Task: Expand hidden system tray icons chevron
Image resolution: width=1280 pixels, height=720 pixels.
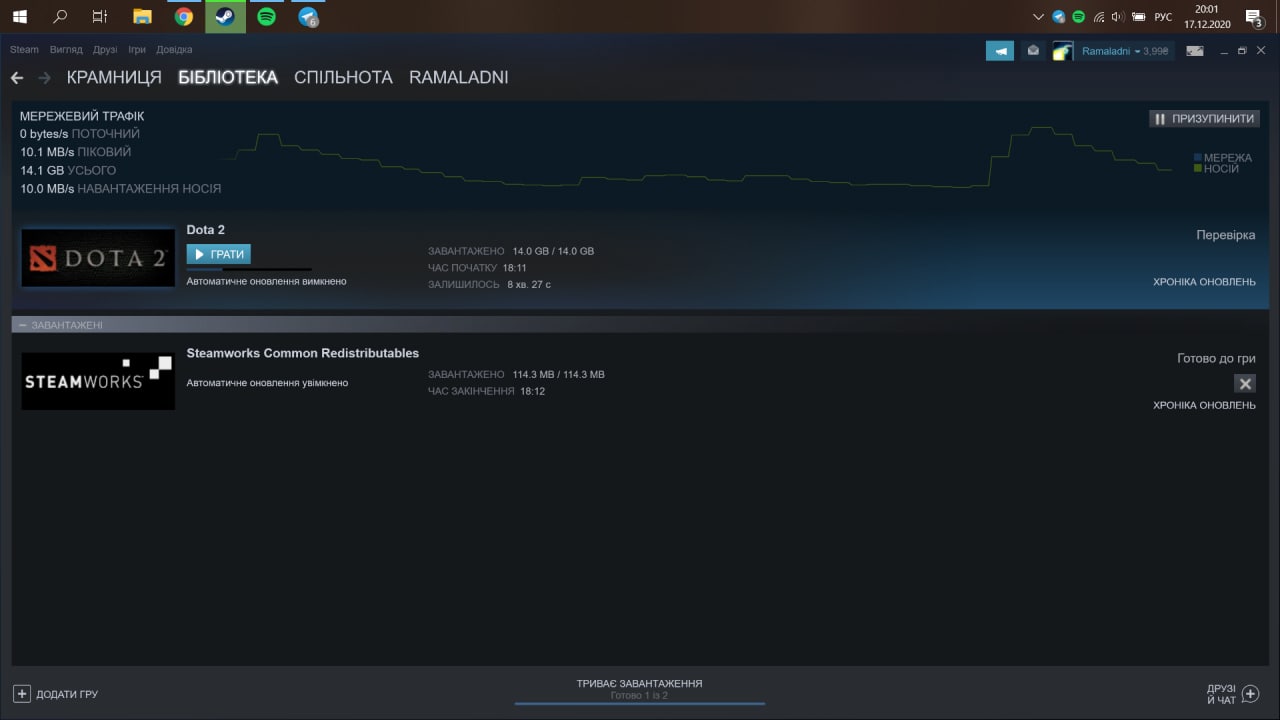Action: tap(1039, 17)
